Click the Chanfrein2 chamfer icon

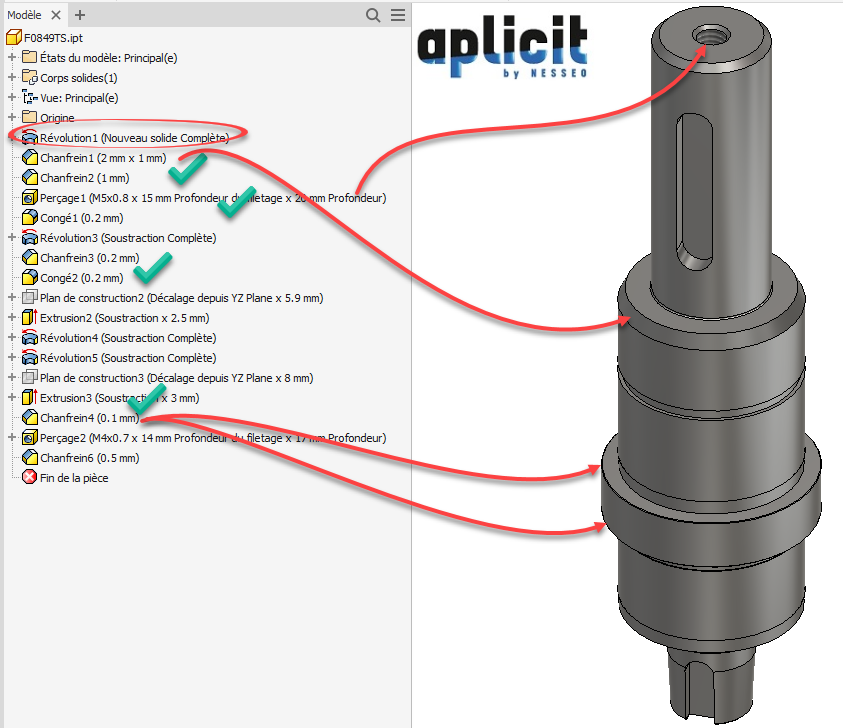pos(30,177)
